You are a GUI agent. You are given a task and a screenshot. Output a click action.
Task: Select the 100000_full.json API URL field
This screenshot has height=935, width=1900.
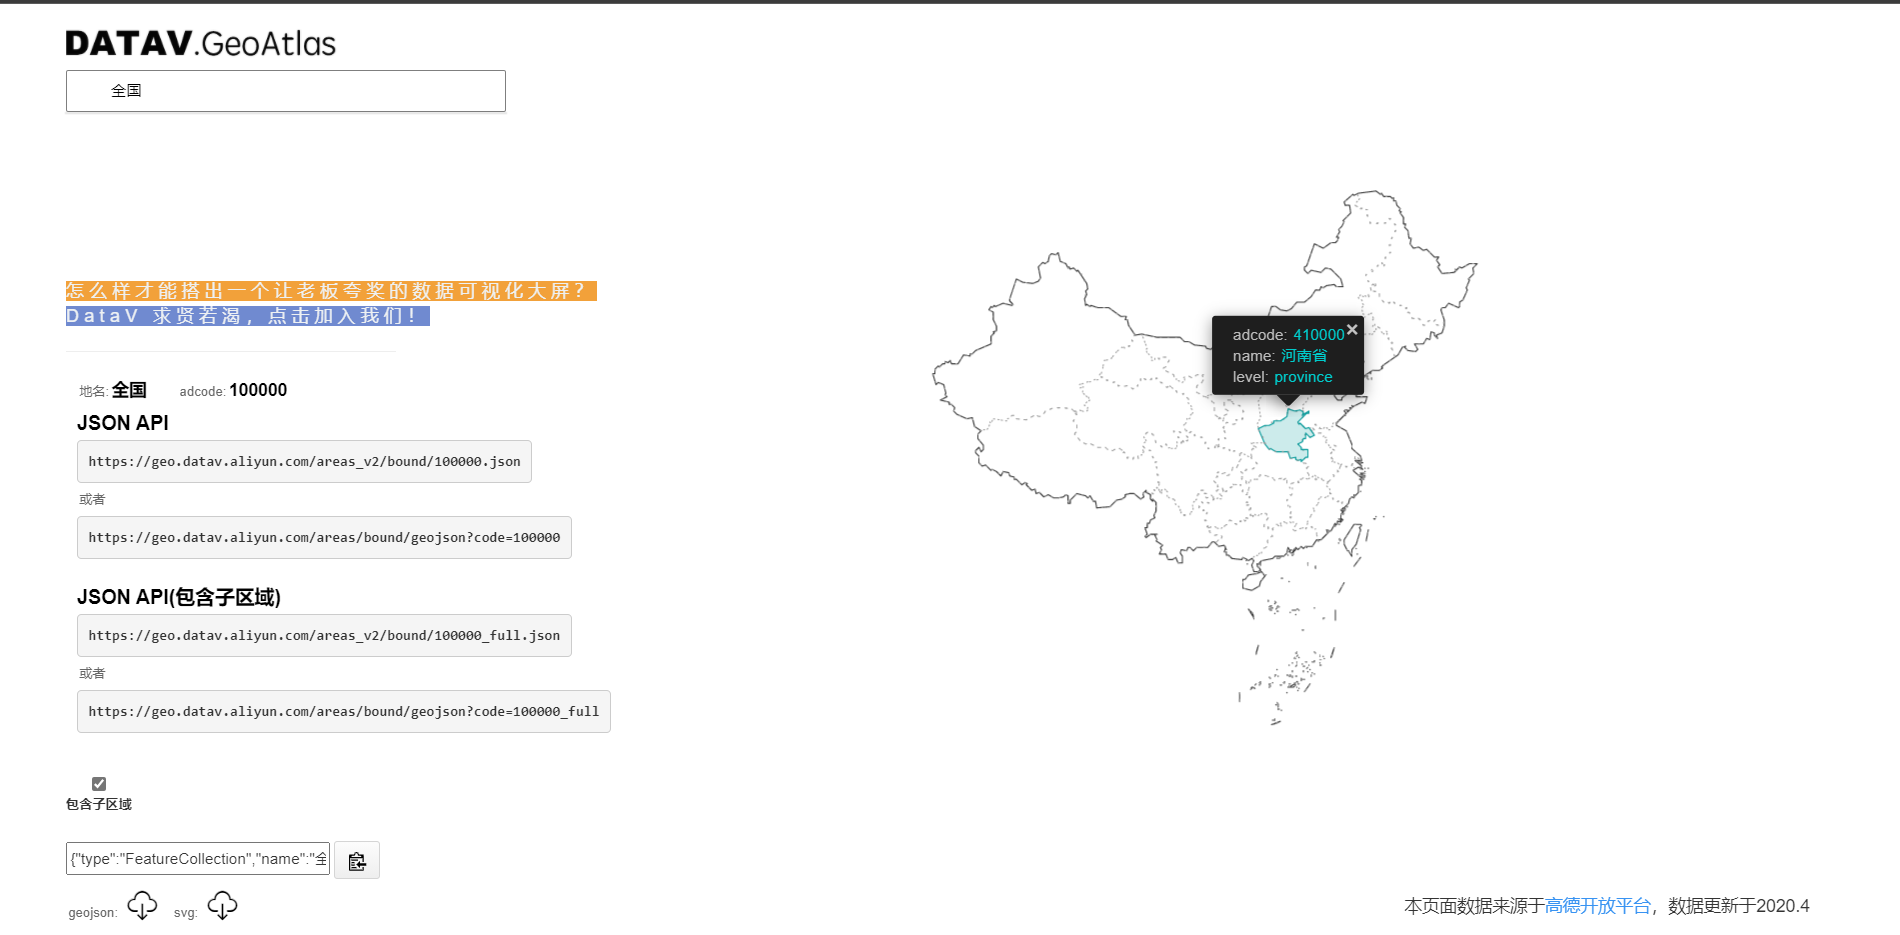coord(324,635)
